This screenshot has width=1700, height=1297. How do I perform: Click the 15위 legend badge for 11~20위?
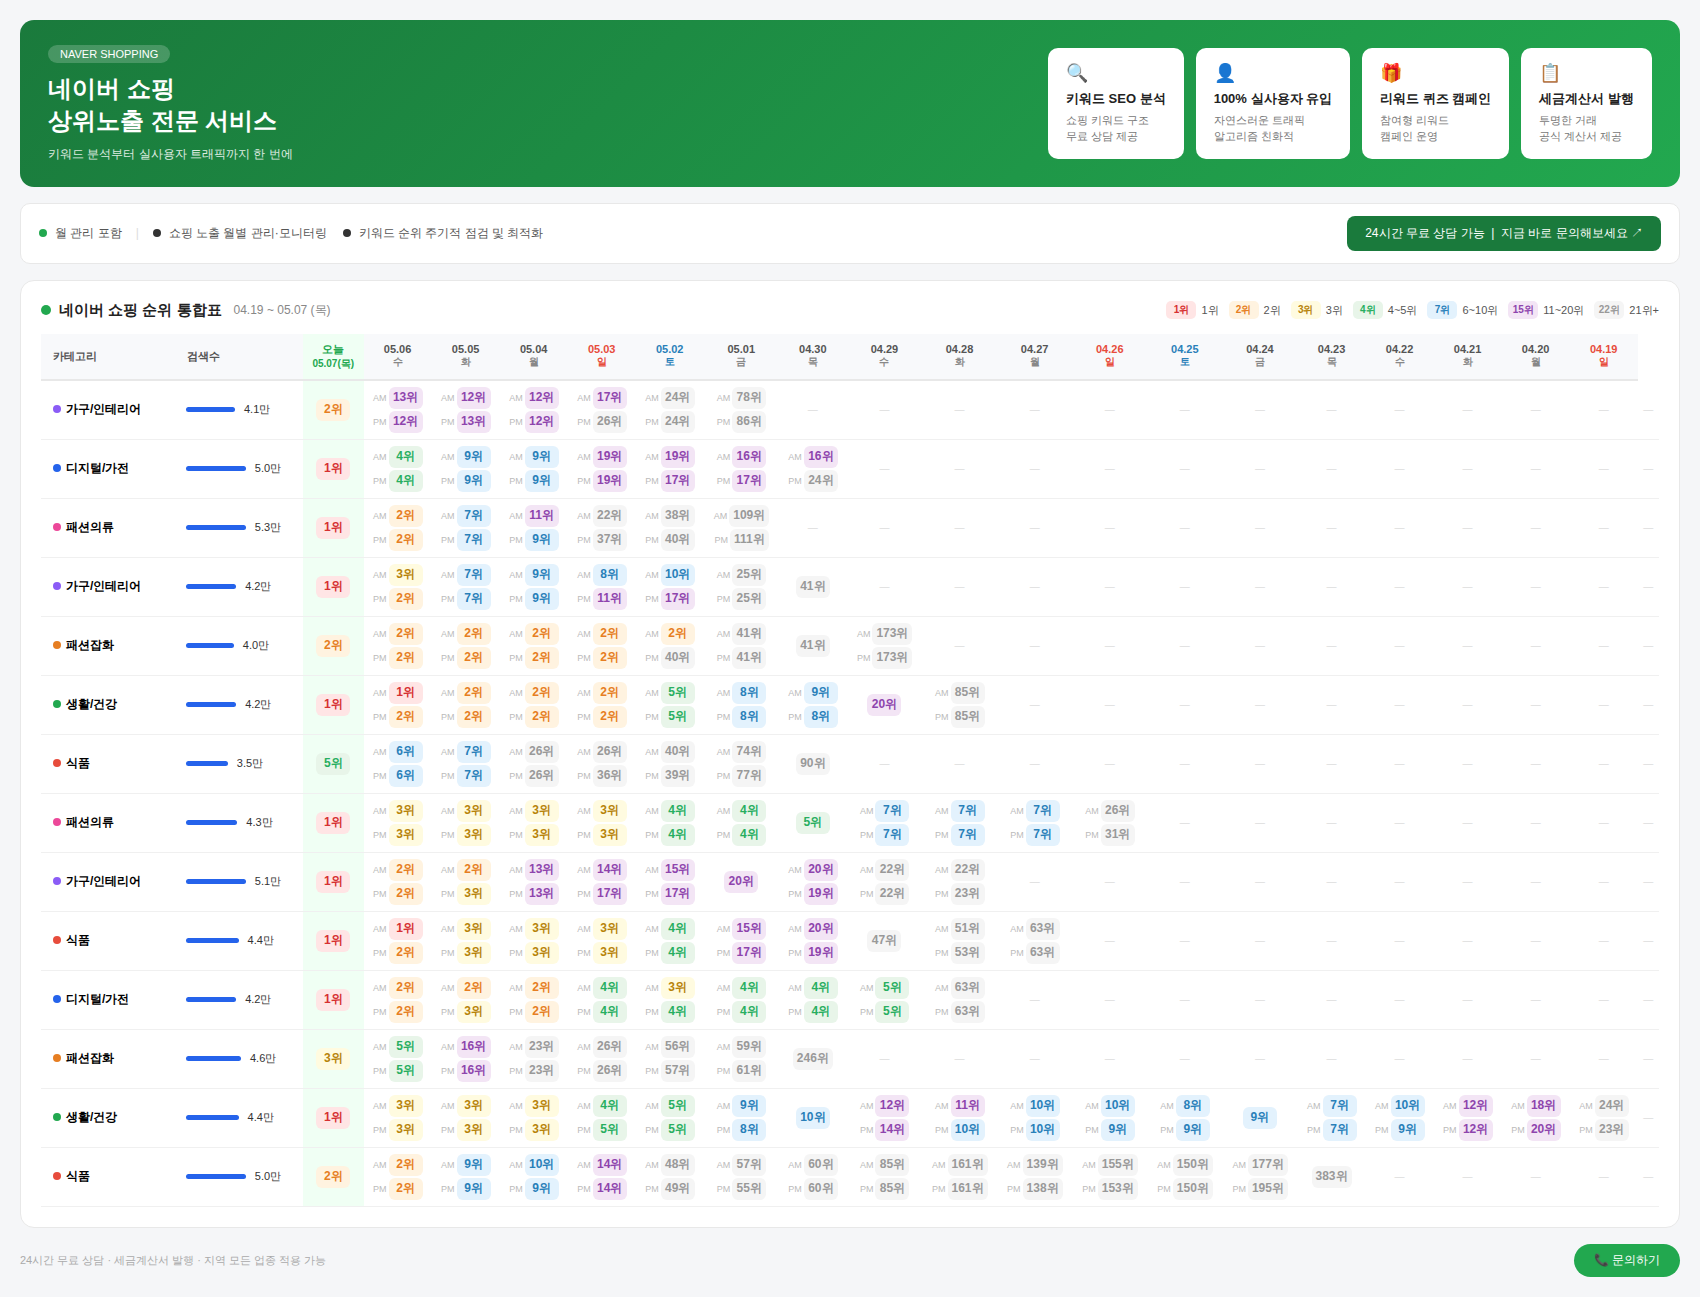click(x=1523, y=310)
